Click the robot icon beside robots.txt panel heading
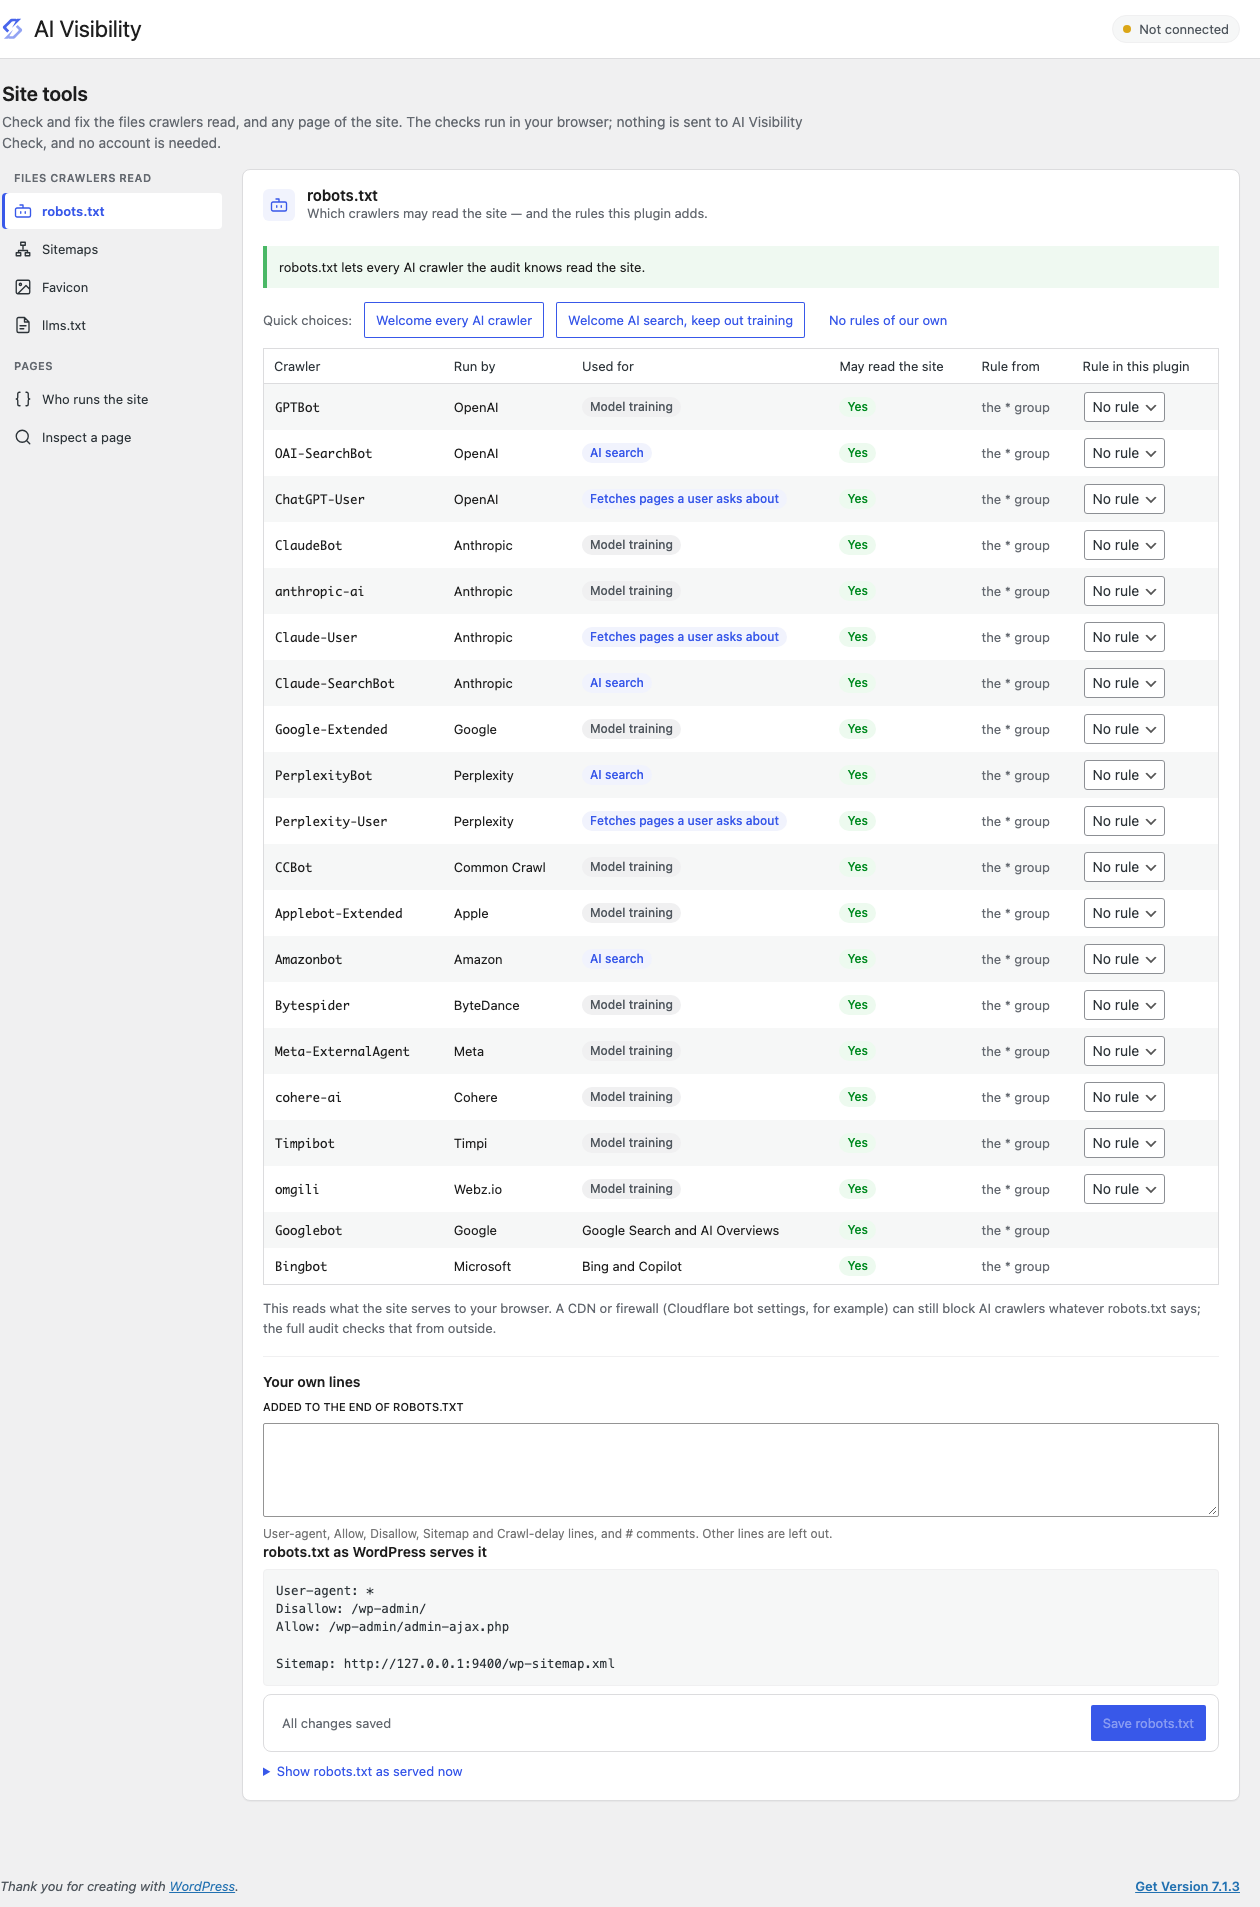Screen dimensions: 1260x1907 coord(279,205)
